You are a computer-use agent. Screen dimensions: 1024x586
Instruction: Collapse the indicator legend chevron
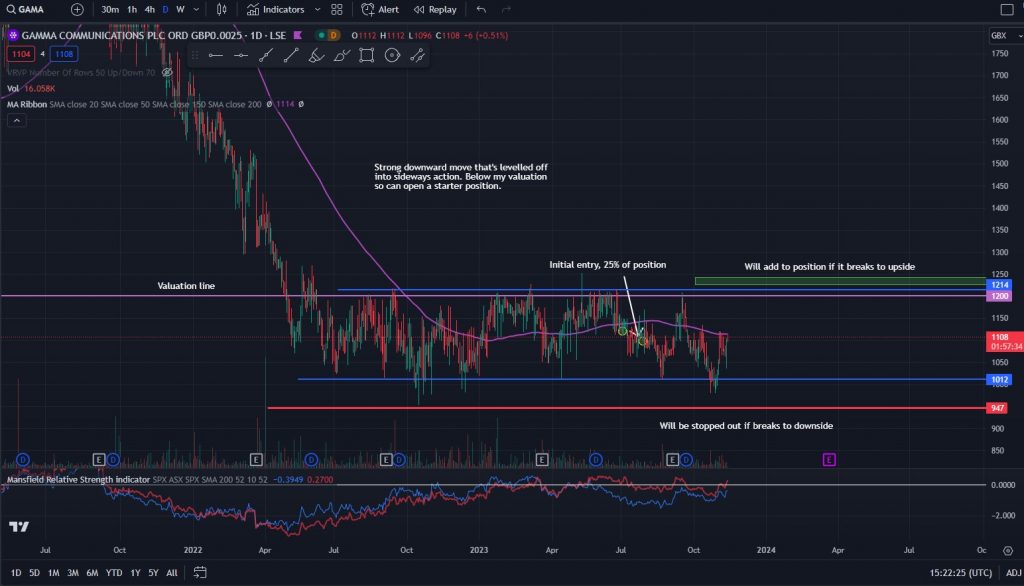pos(17,120)
